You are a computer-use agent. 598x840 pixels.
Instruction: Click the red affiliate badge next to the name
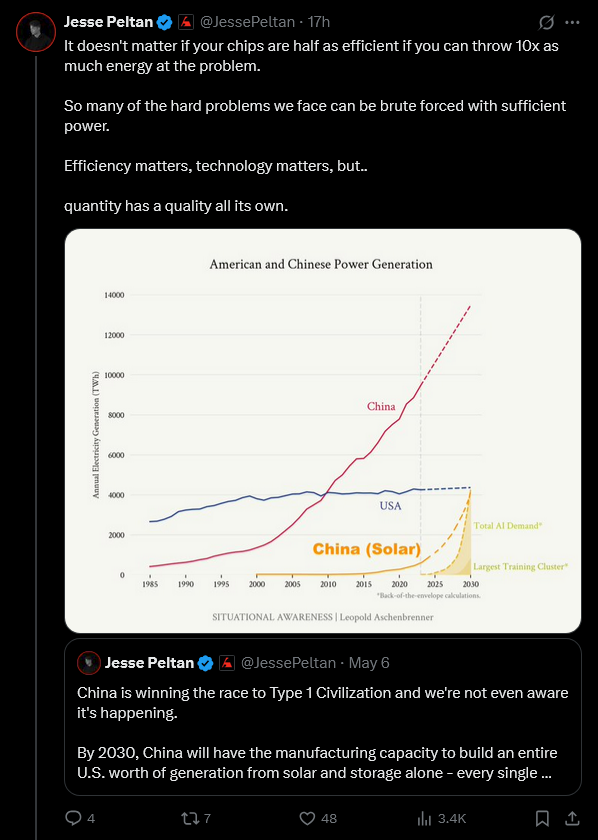coord(185,22)
